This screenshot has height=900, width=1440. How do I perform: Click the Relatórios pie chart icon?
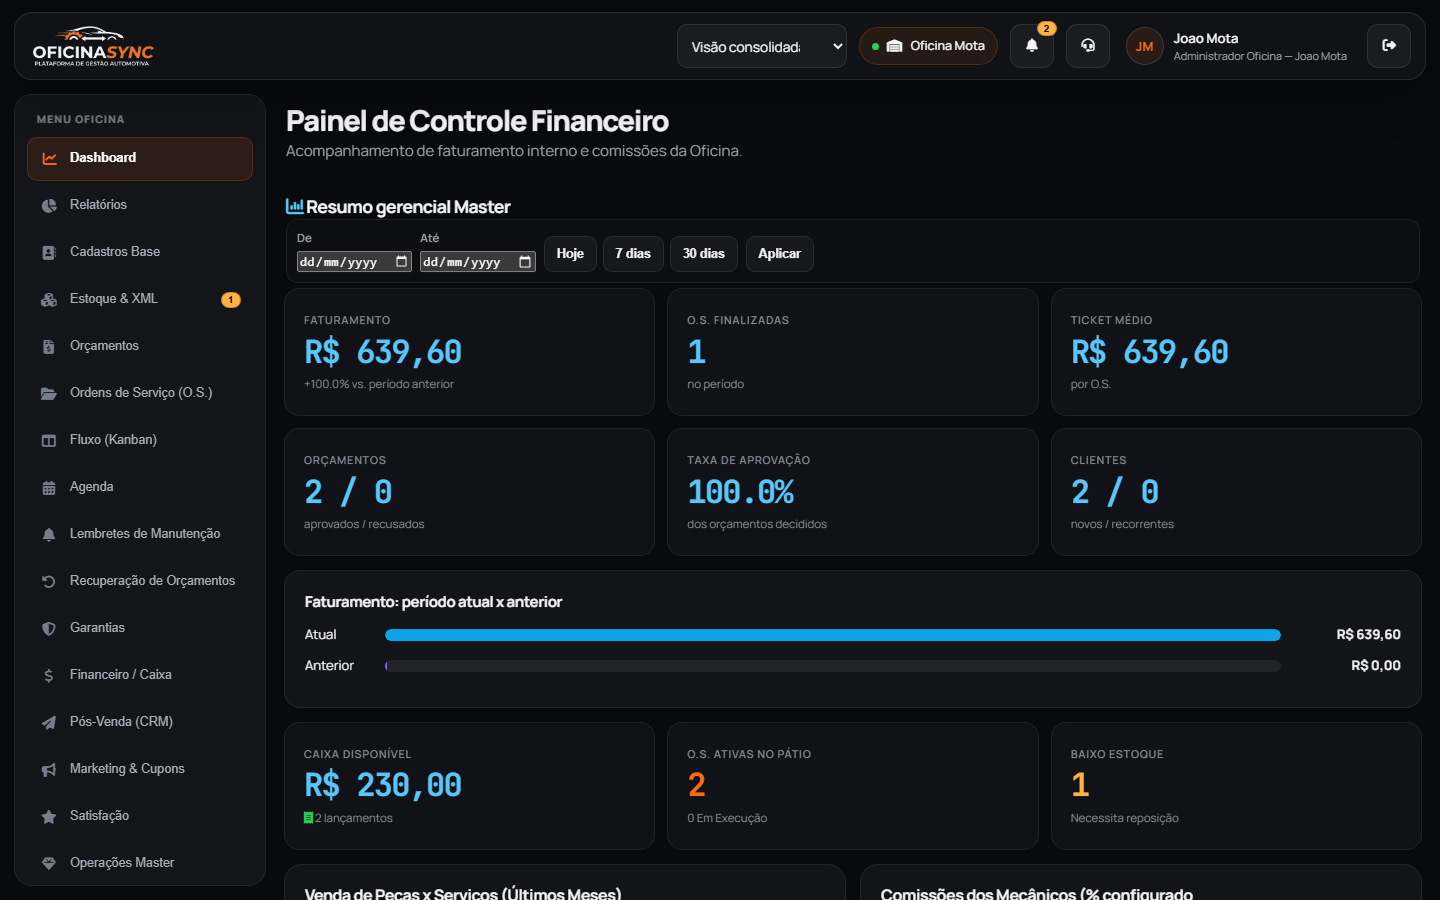tap(49, 205)
